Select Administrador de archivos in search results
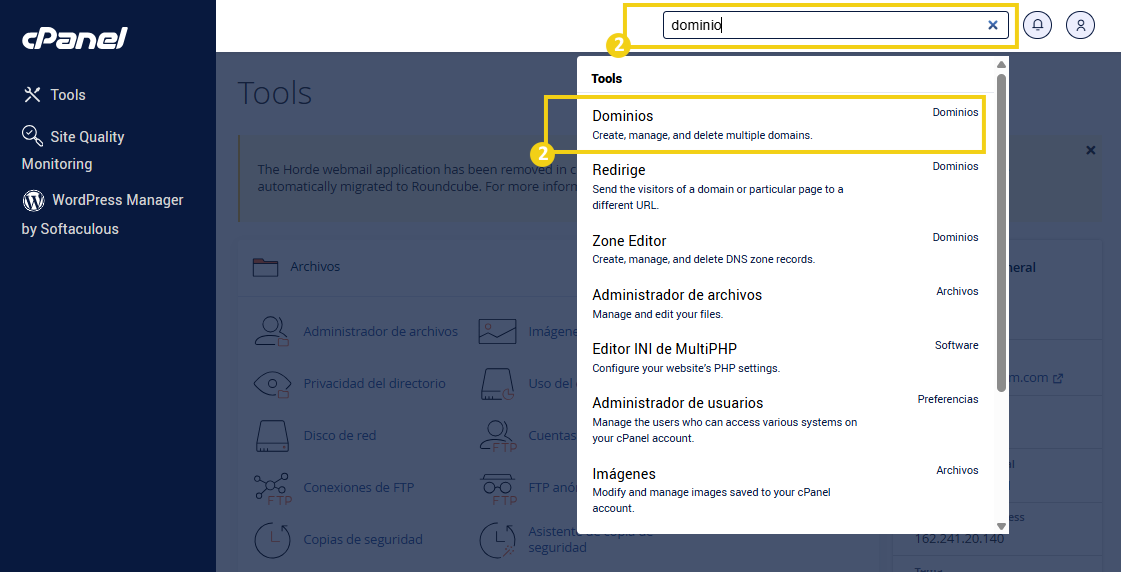Image resolution: width=1121 pixels, height=572 pixels. coord(785,303)
